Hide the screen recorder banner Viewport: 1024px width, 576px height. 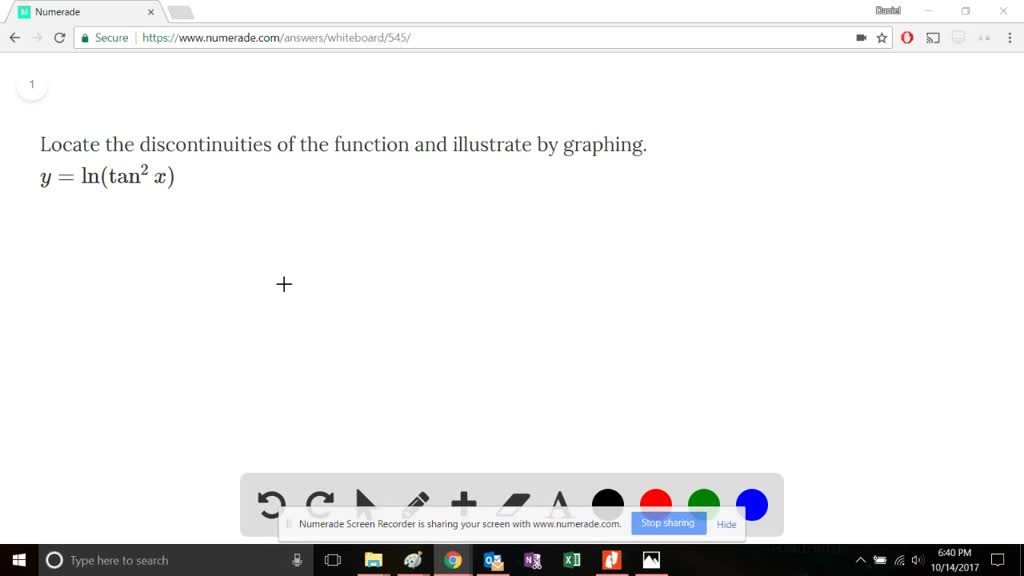[726, 524]
